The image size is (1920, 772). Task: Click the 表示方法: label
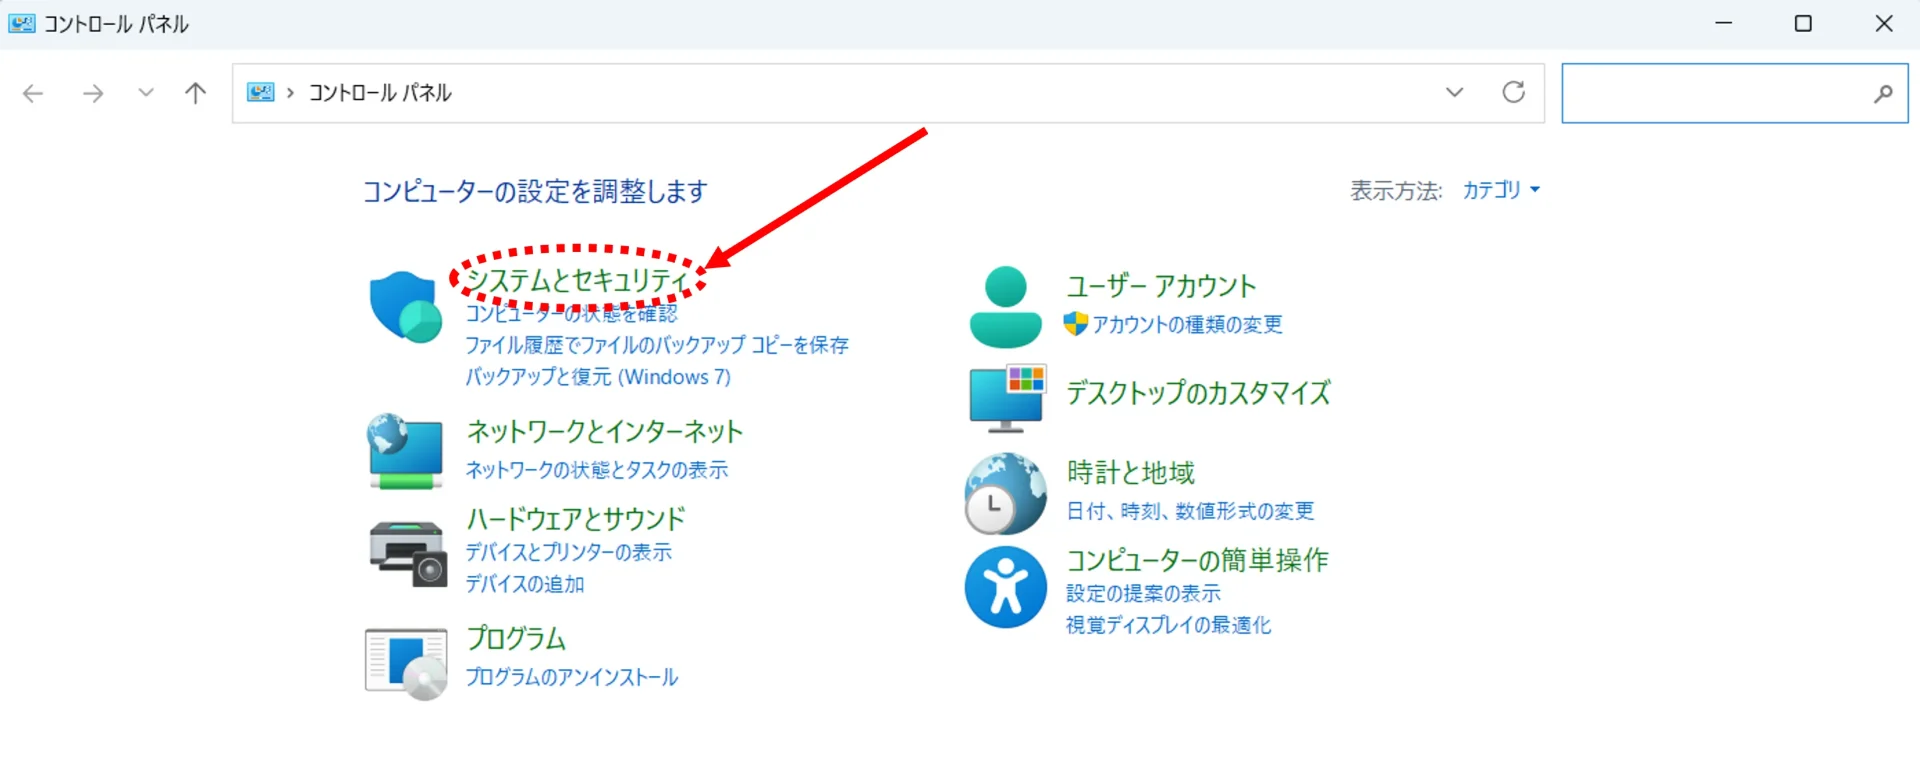[x=1397, y=190]
